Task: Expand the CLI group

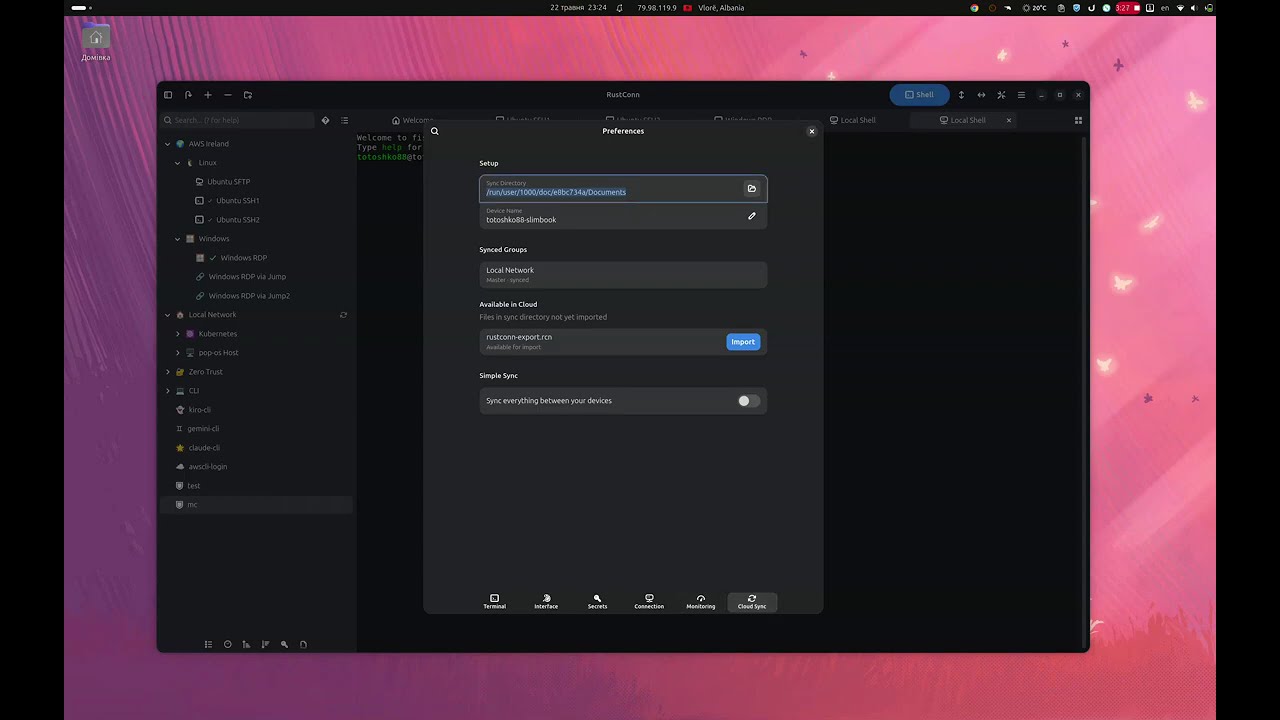Action: (168, 391)
